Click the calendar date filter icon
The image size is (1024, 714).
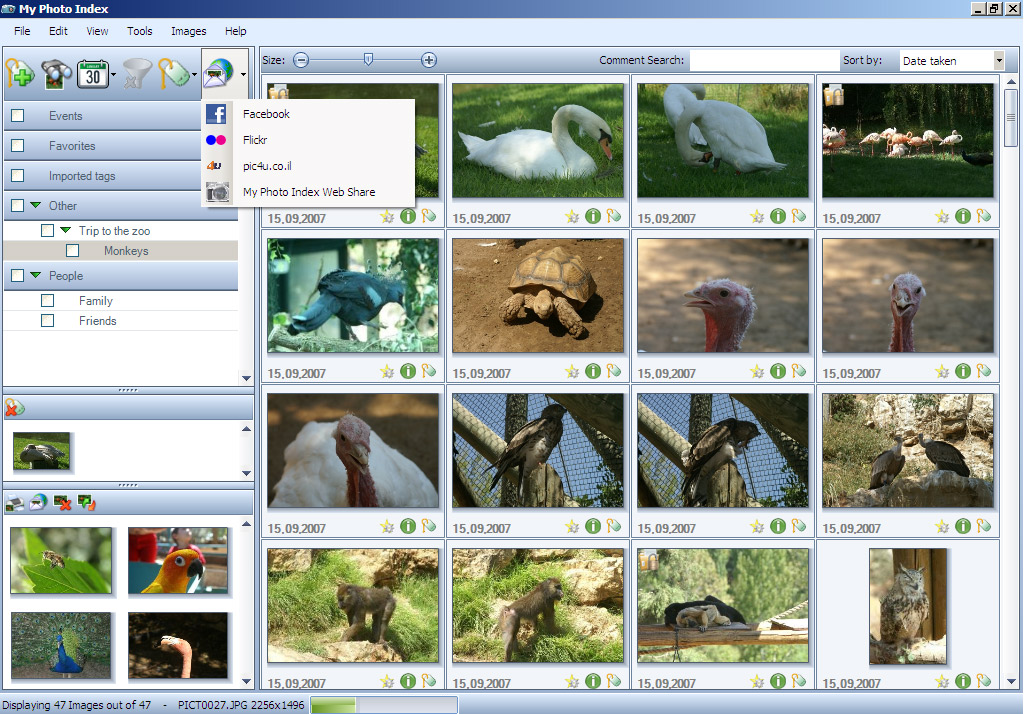pyautogui.click(x=93, y=74)
